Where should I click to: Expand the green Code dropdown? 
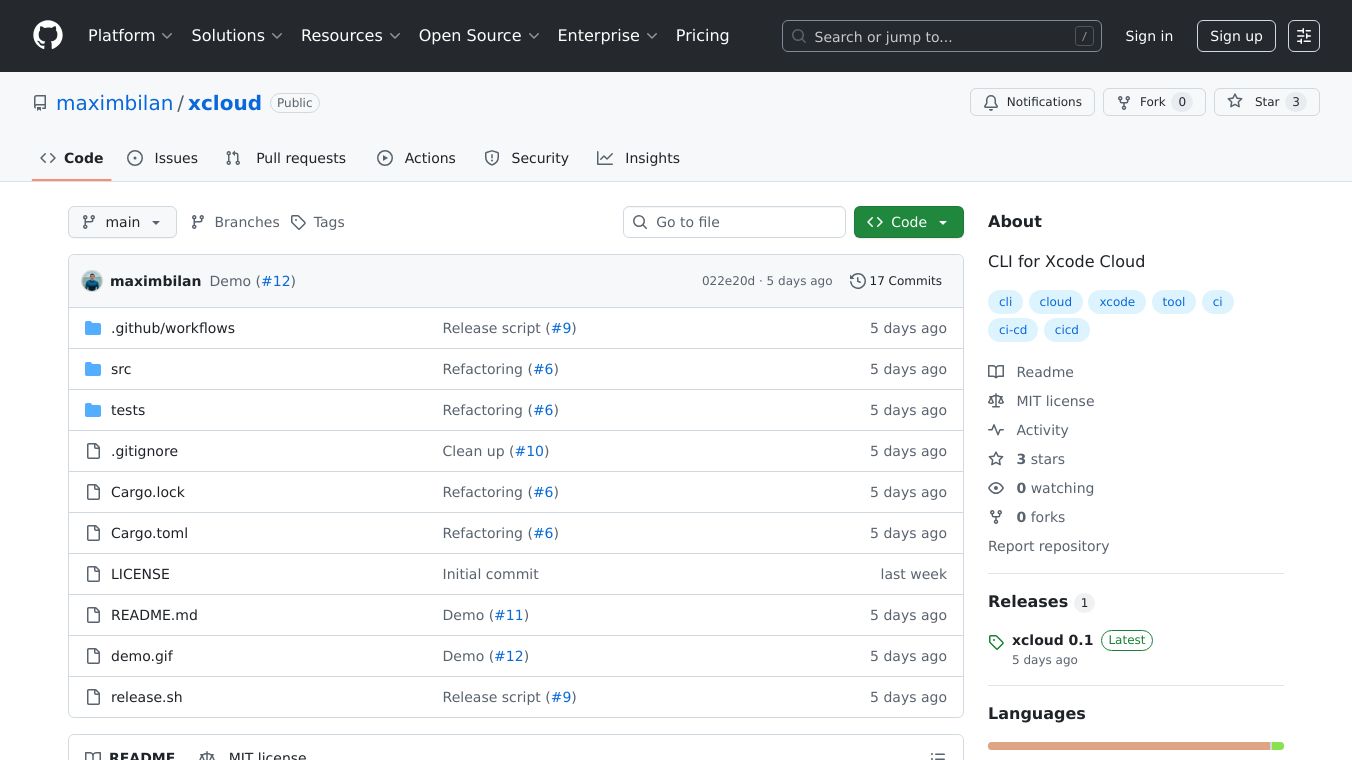pos(908,222)
